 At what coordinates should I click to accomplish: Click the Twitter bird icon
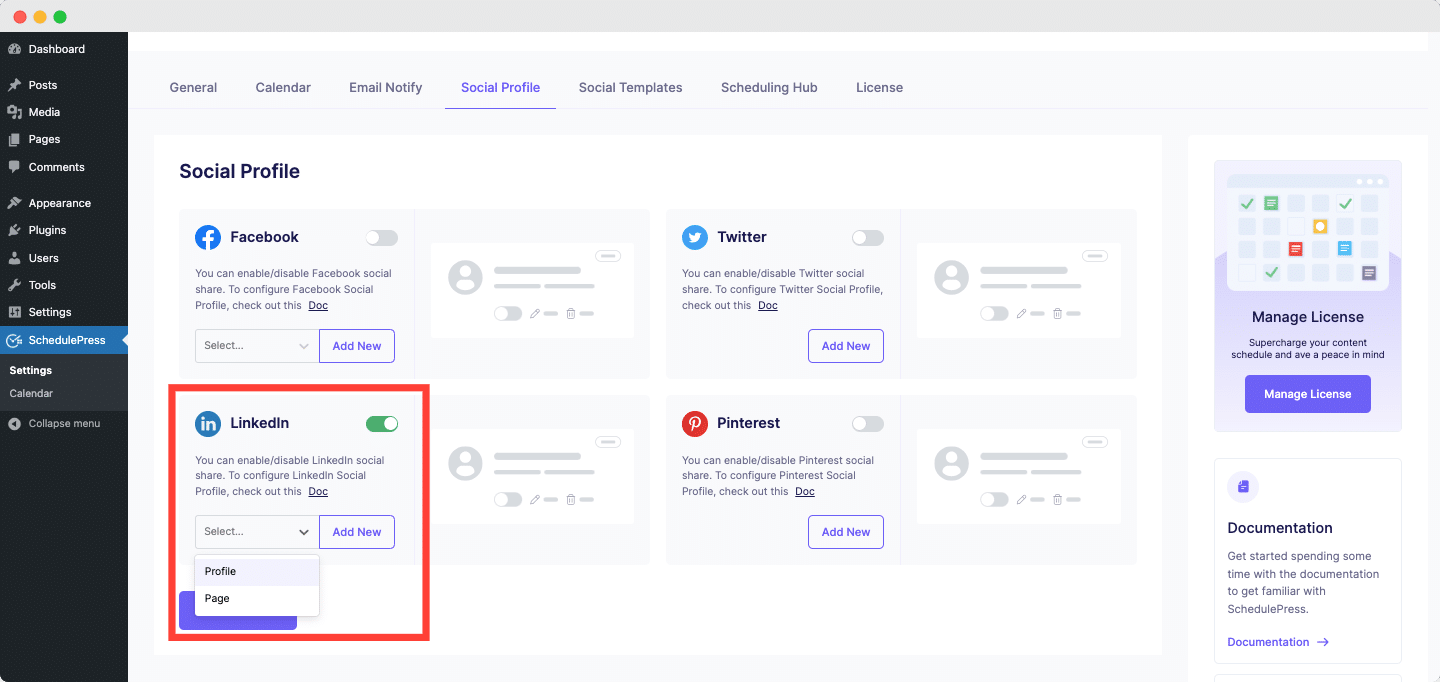pos(695,237)
